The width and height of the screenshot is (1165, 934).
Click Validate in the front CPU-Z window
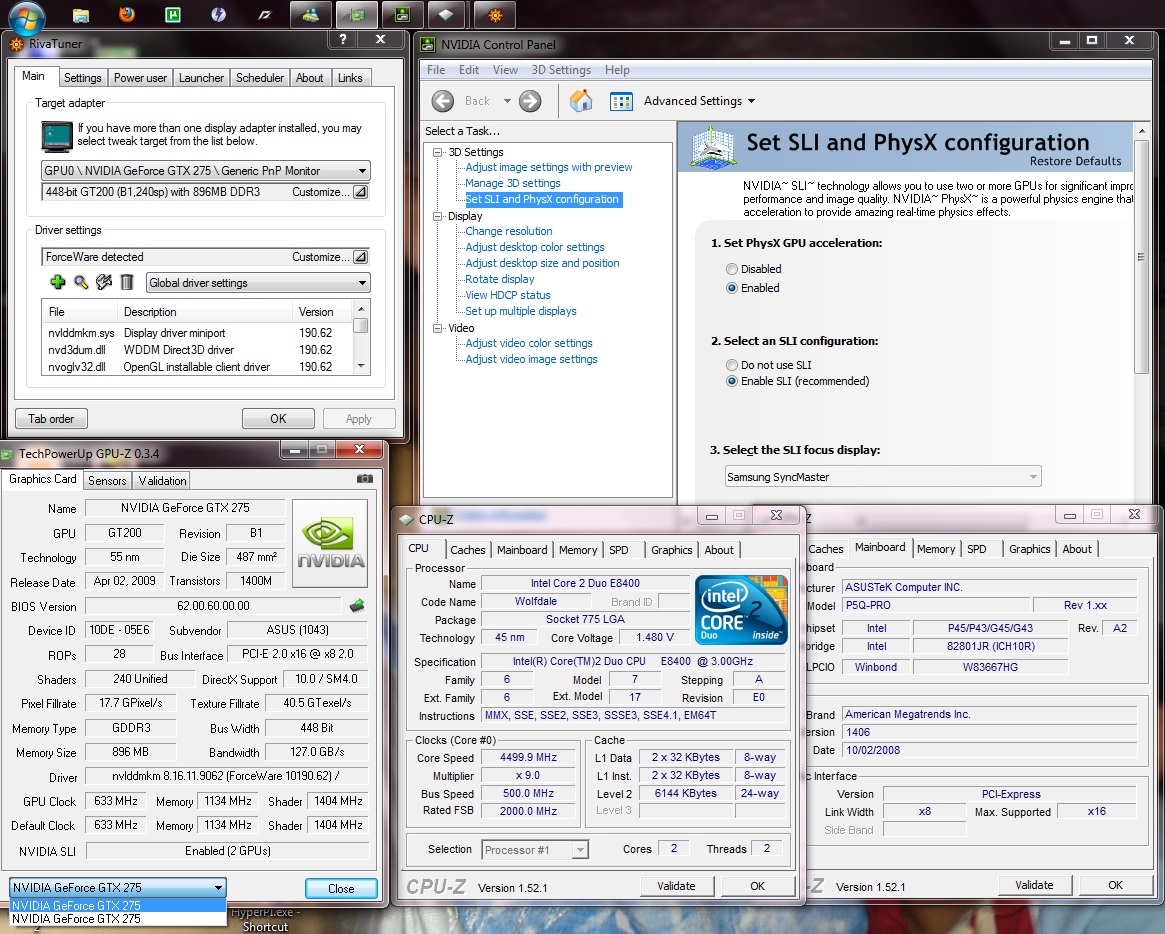click(676, 886)
